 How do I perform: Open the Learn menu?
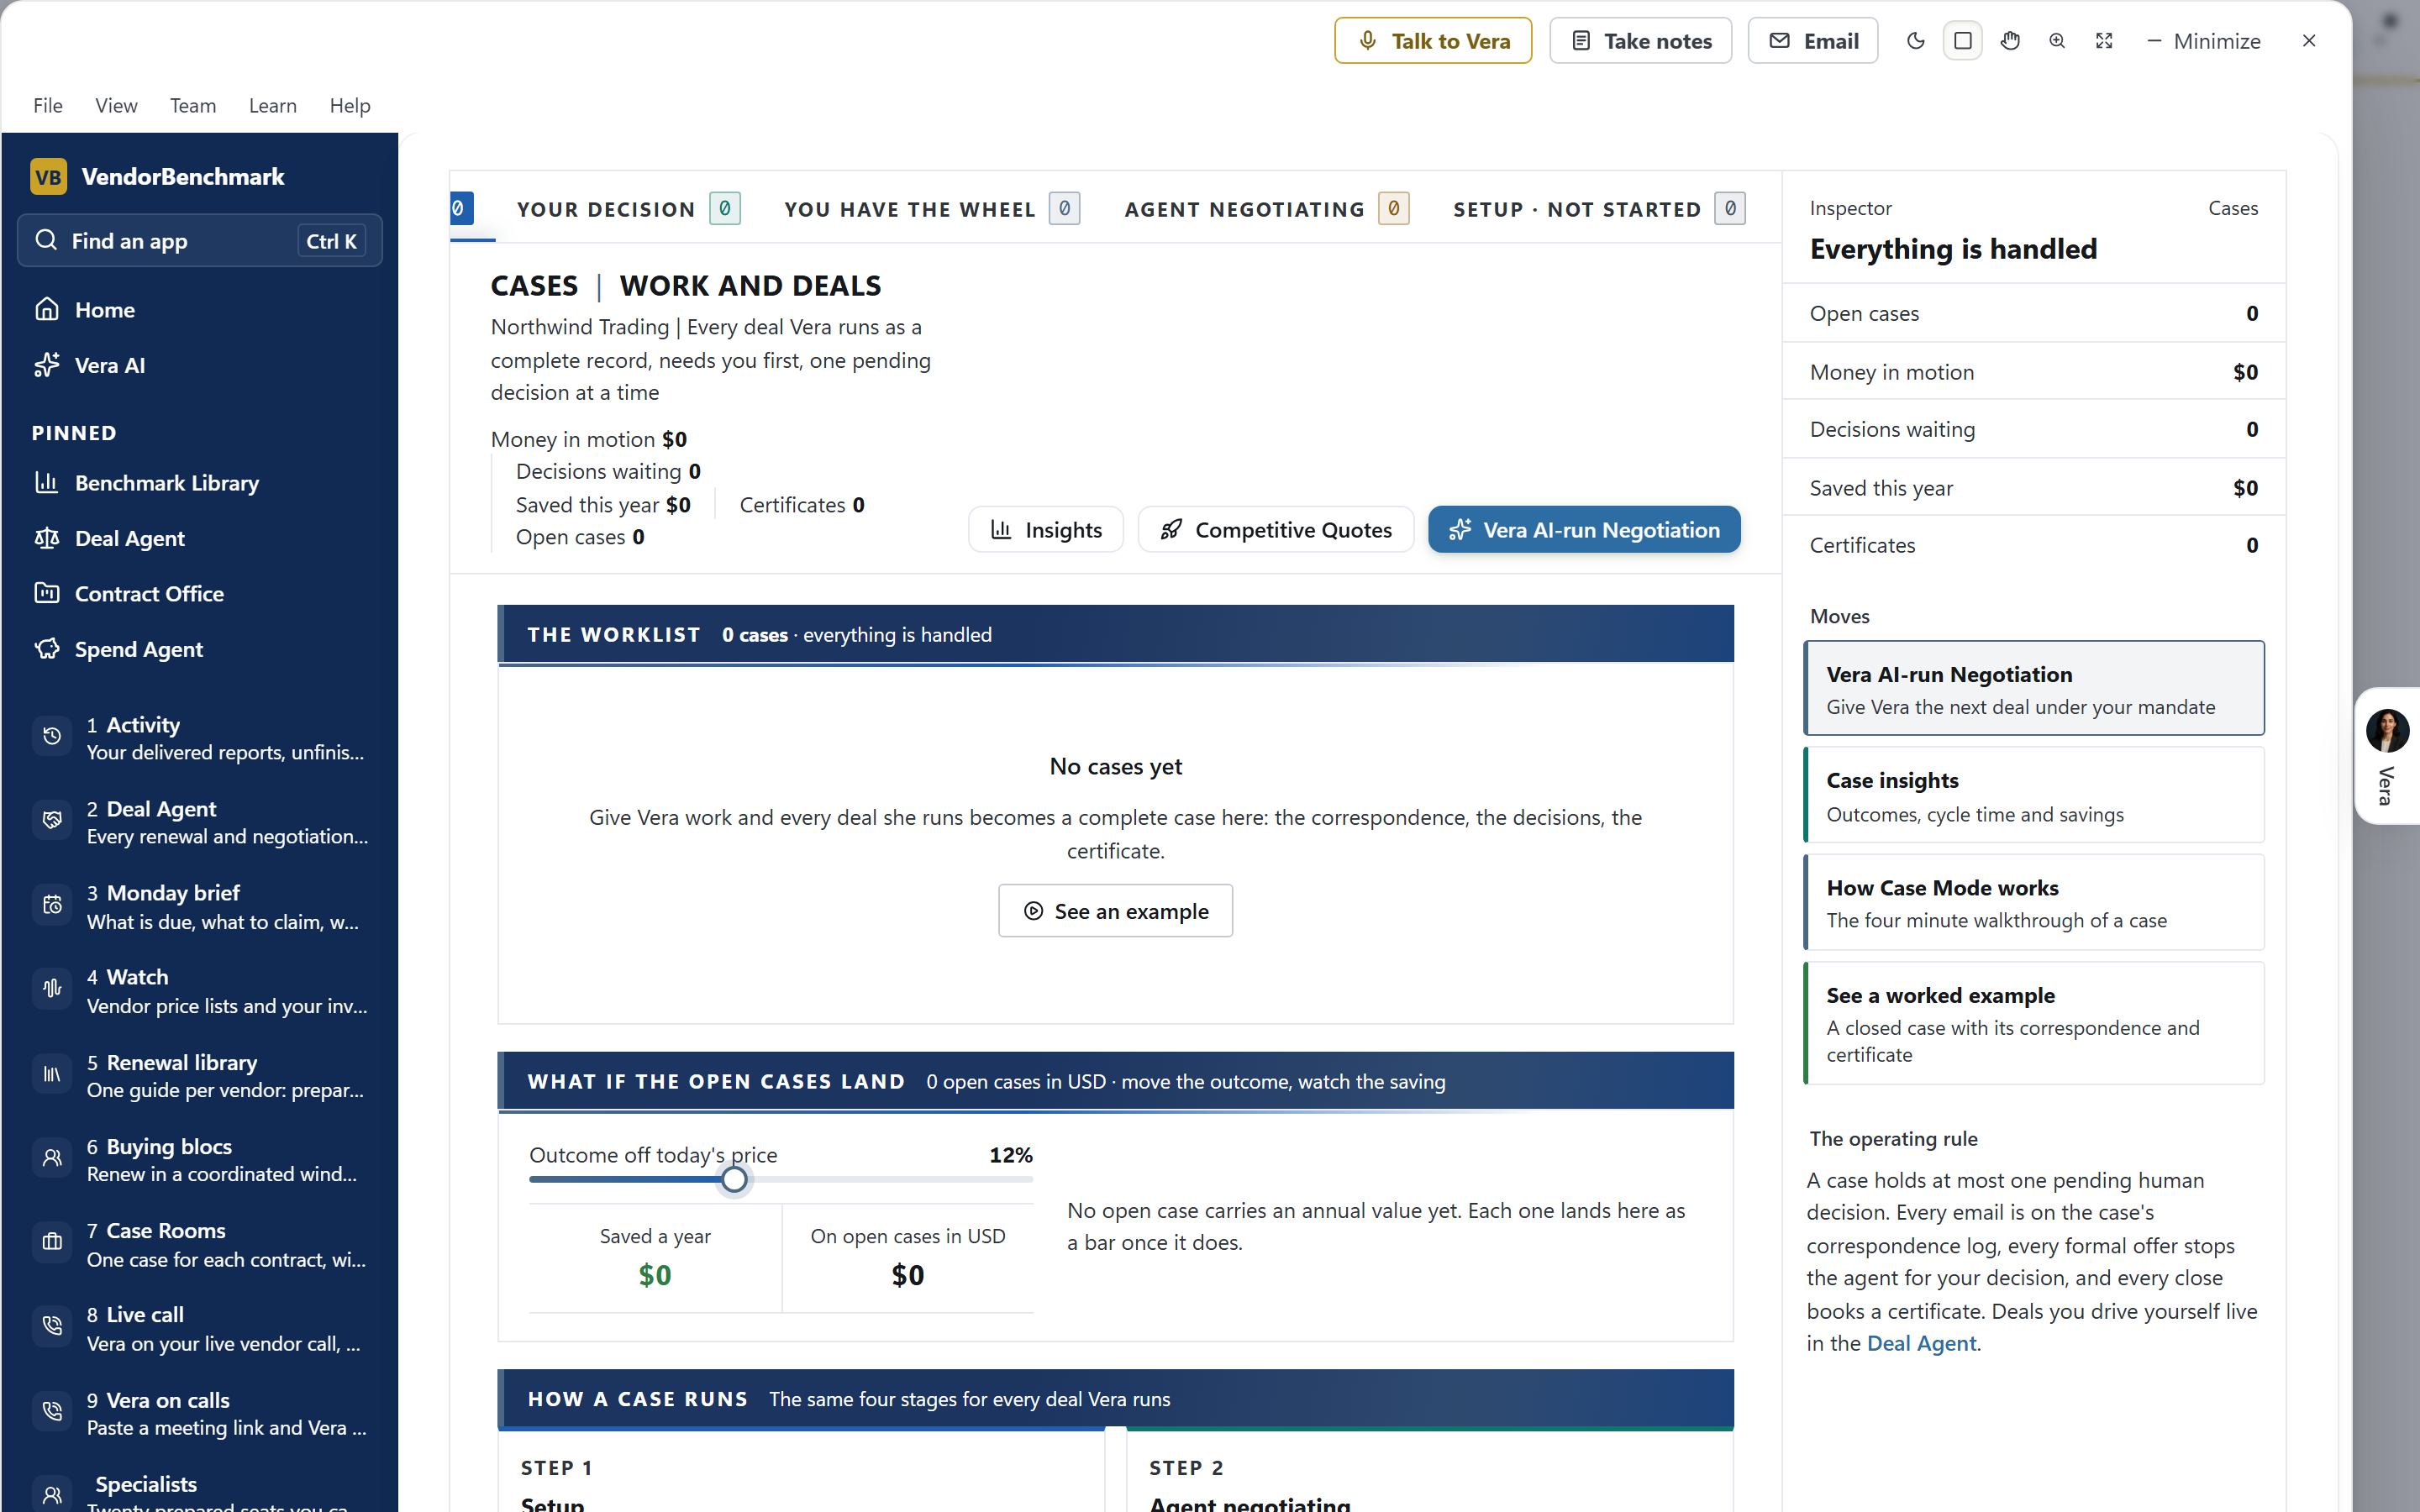[x=273, y=105]
